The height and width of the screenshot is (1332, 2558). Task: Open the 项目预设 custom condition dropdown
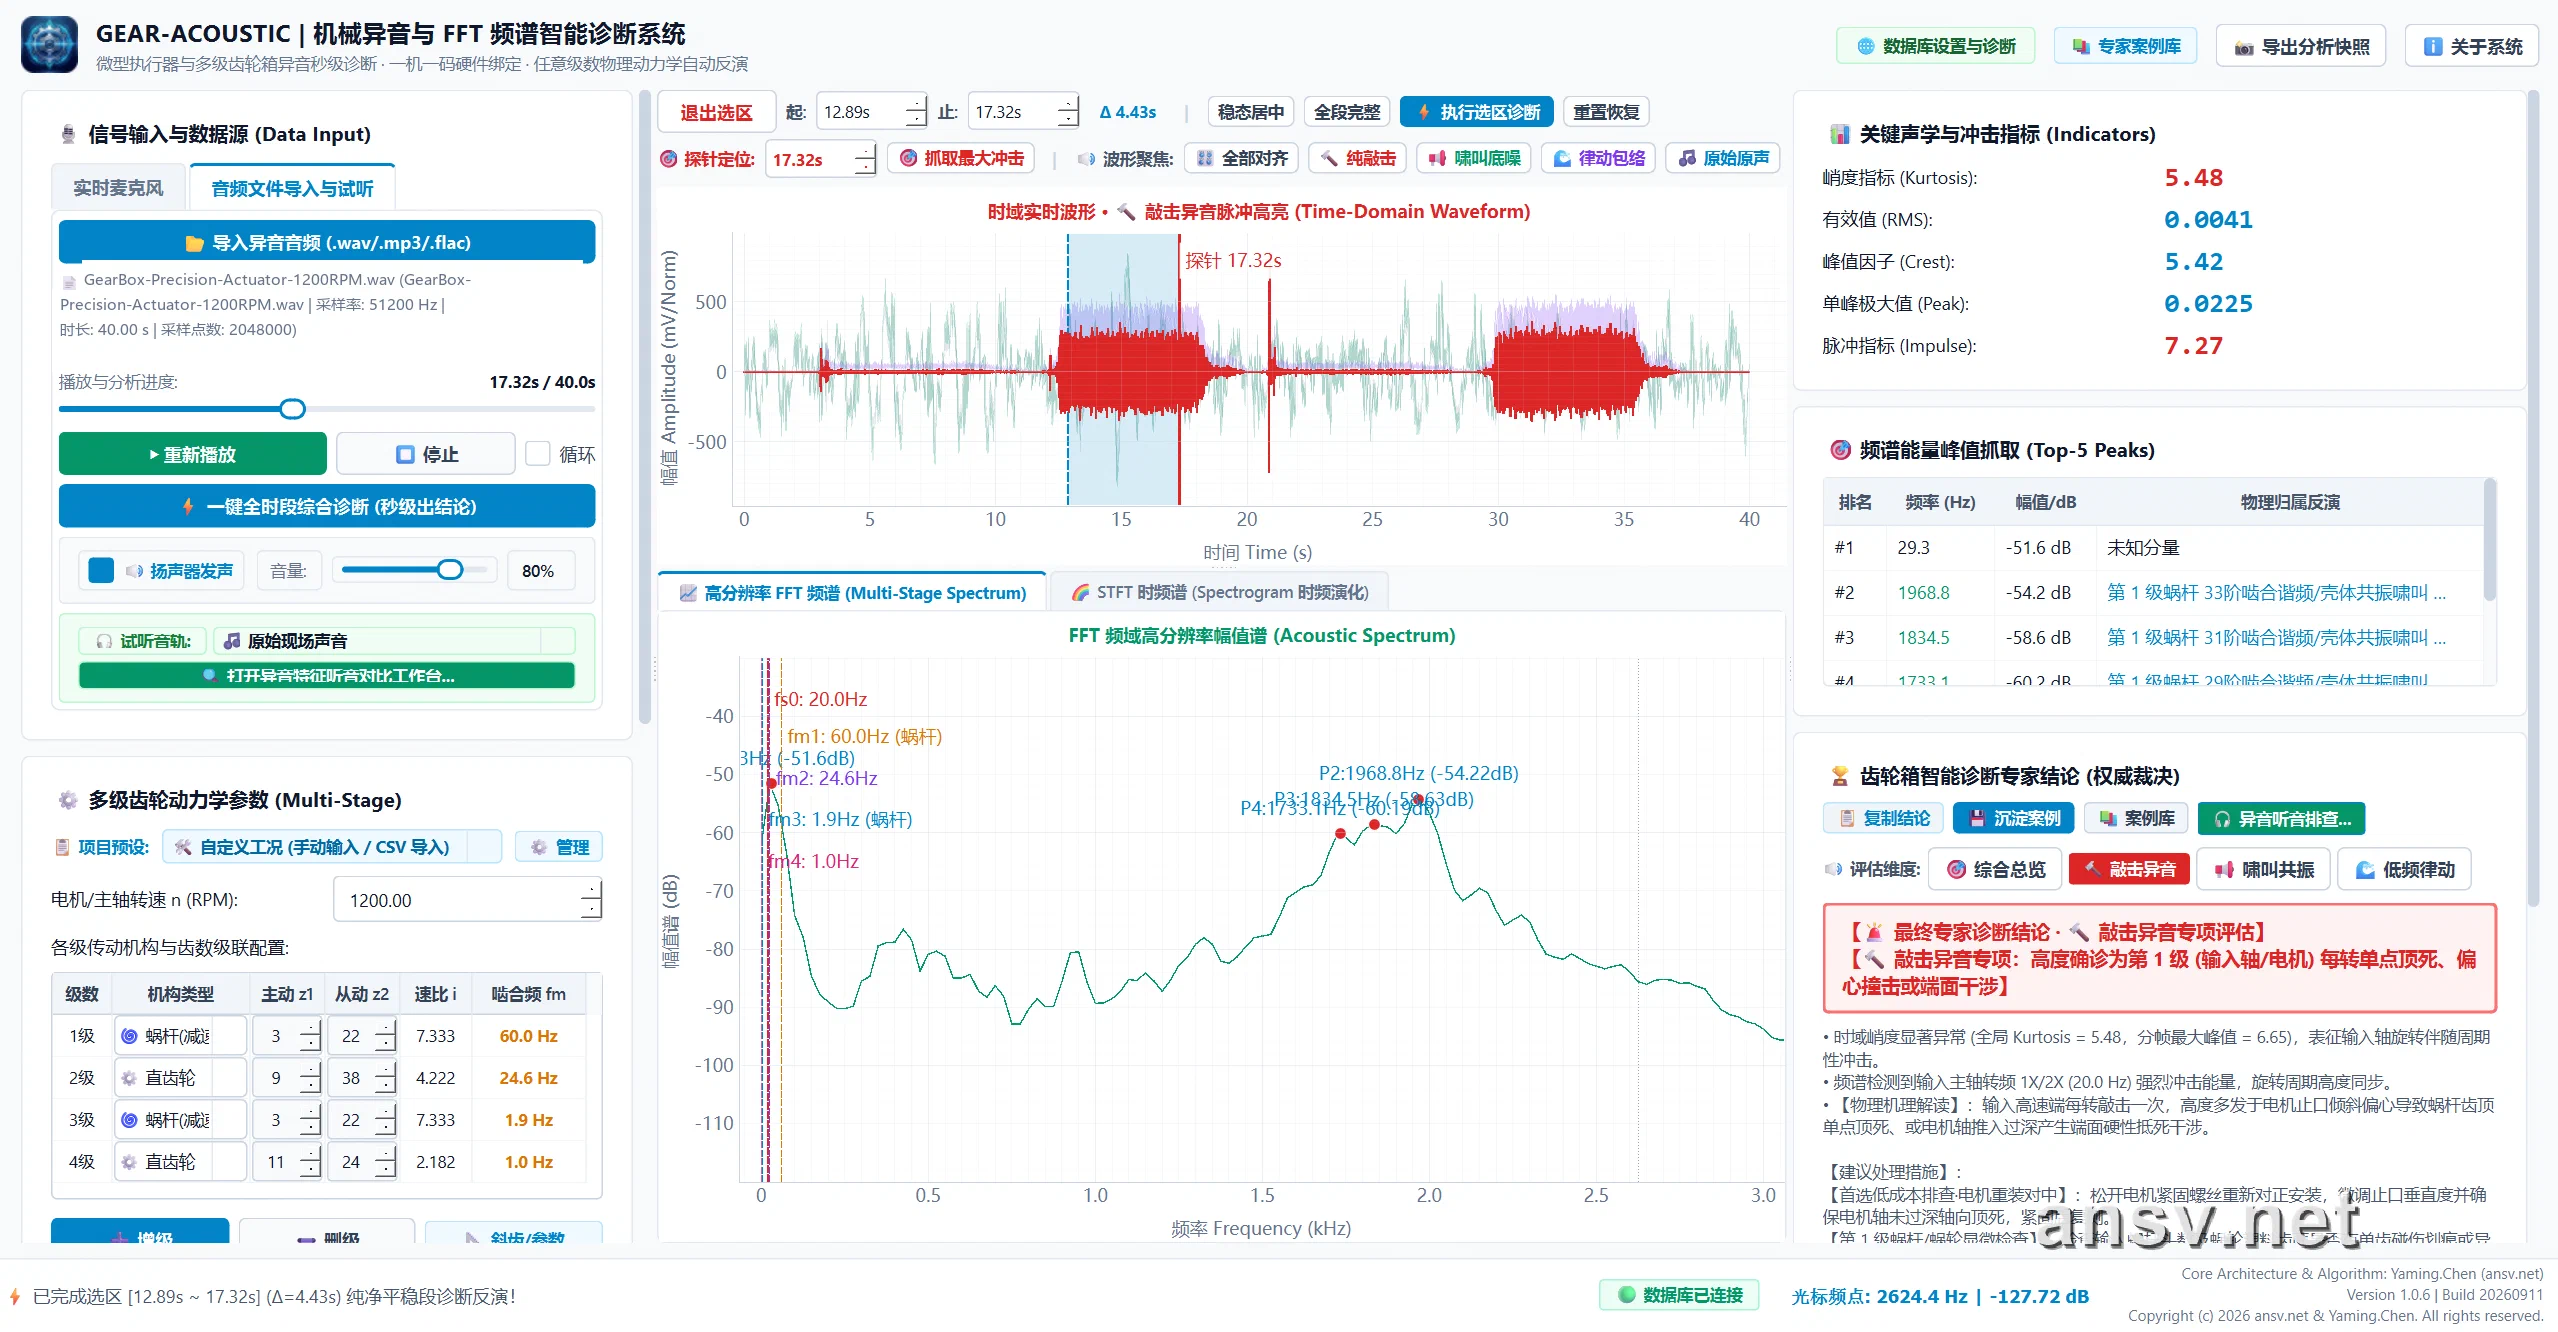coord(332,847)
